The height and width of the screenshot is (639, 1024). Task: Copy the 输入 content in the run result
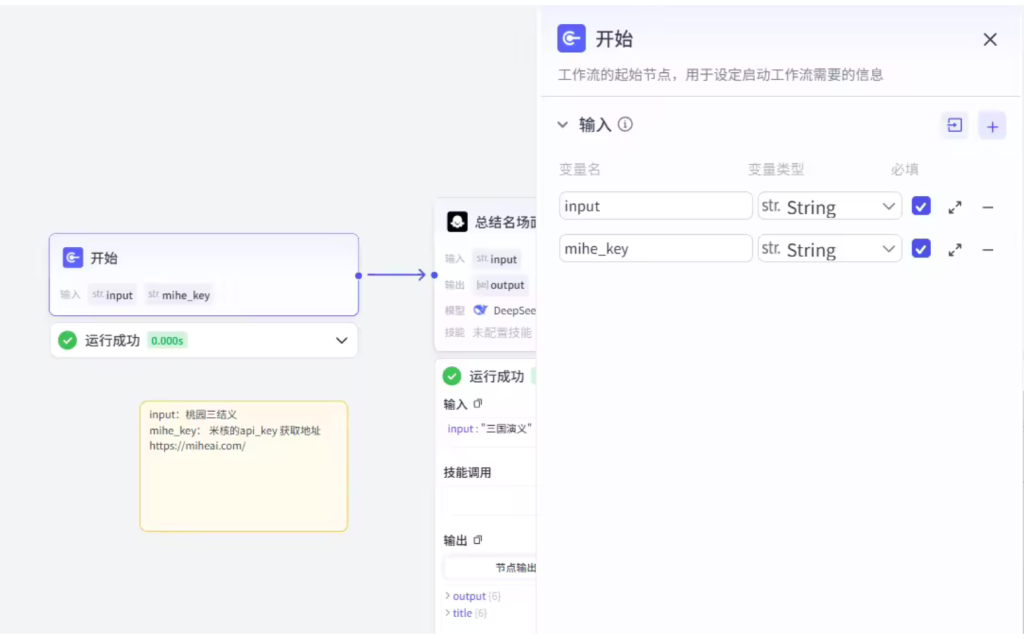pos(478,404)
